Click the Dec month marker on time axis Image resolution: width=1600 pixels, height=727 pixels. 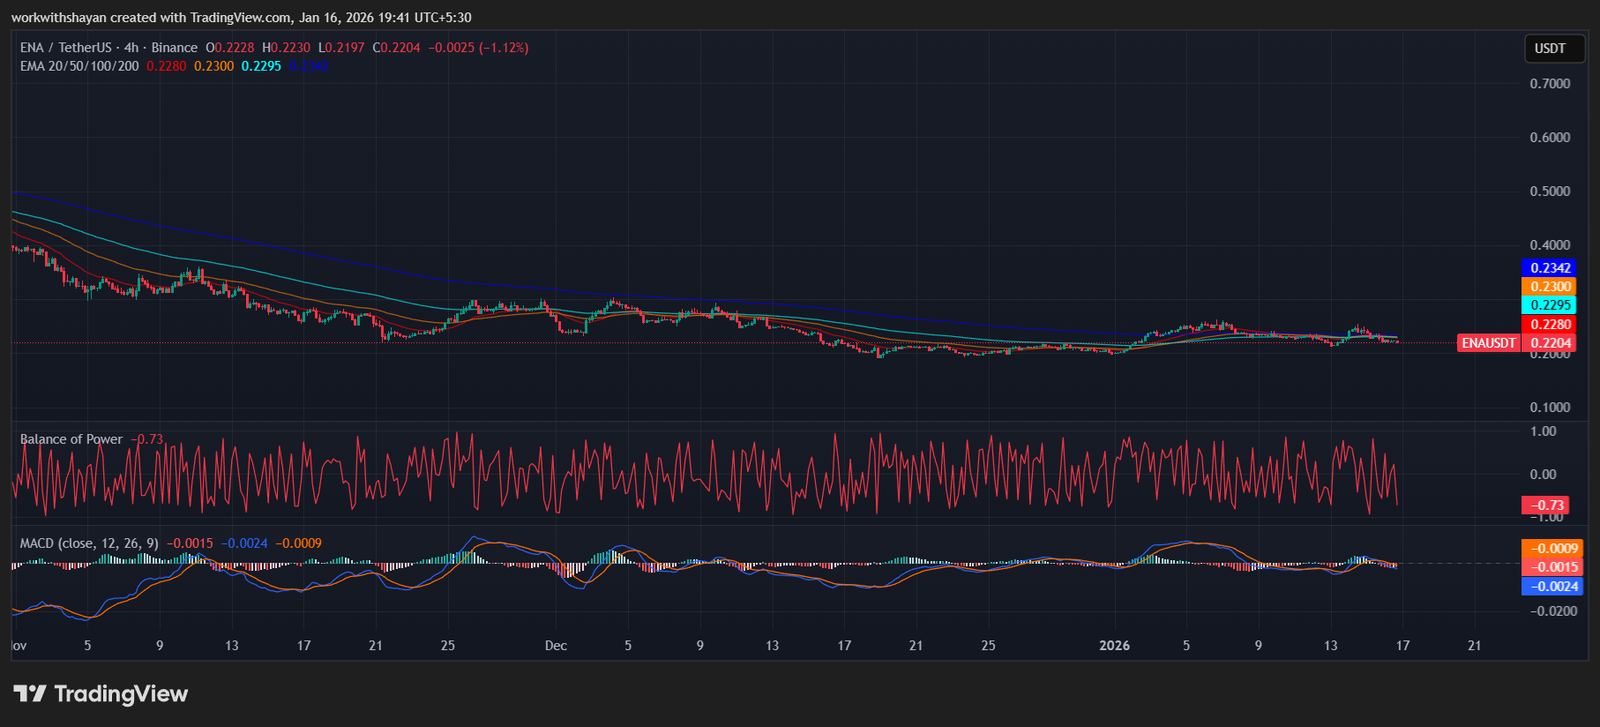point(556,645)
